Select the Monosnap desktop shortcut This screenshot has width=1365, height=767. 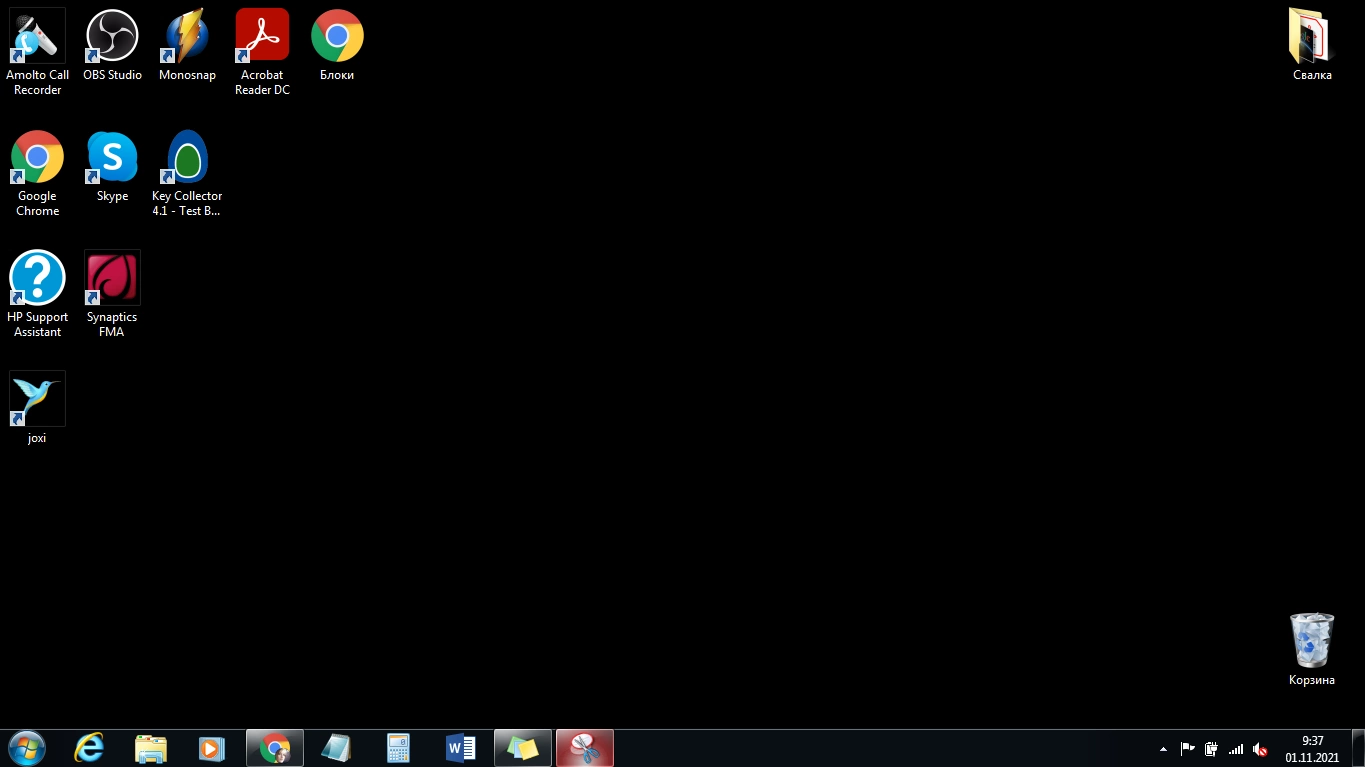[187, 45]
